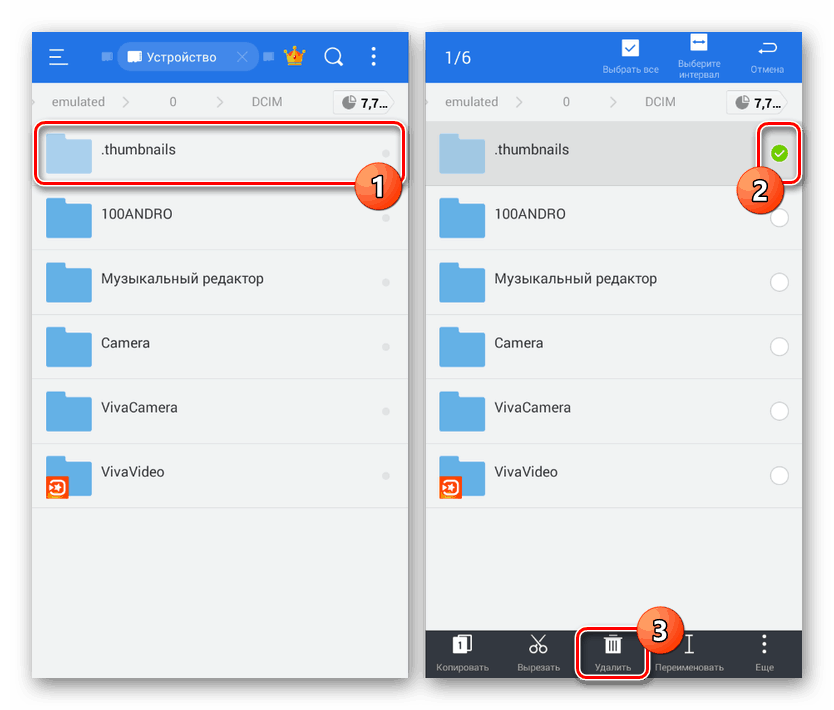Open VivaCamera folder in left screen

(220, 411)
